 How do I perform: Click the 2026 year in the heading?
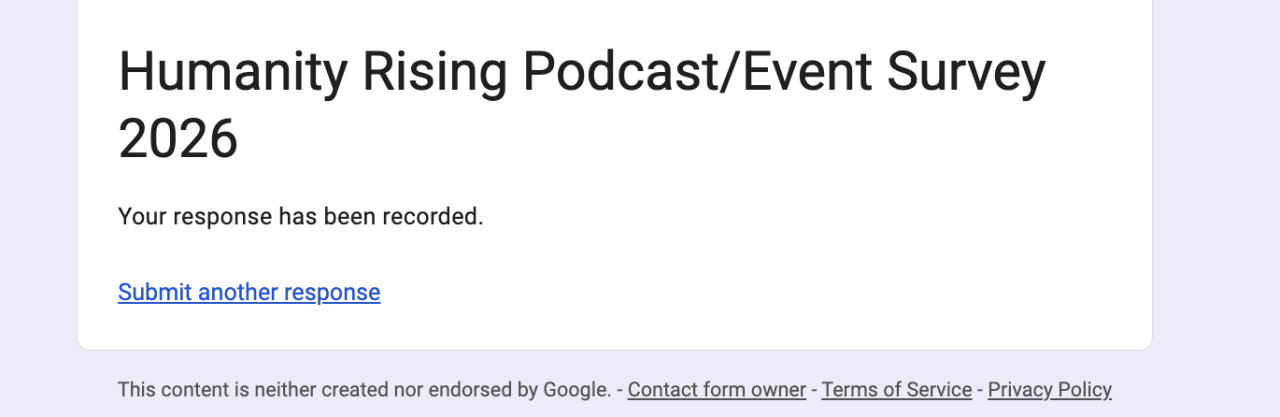coord(178,139)
